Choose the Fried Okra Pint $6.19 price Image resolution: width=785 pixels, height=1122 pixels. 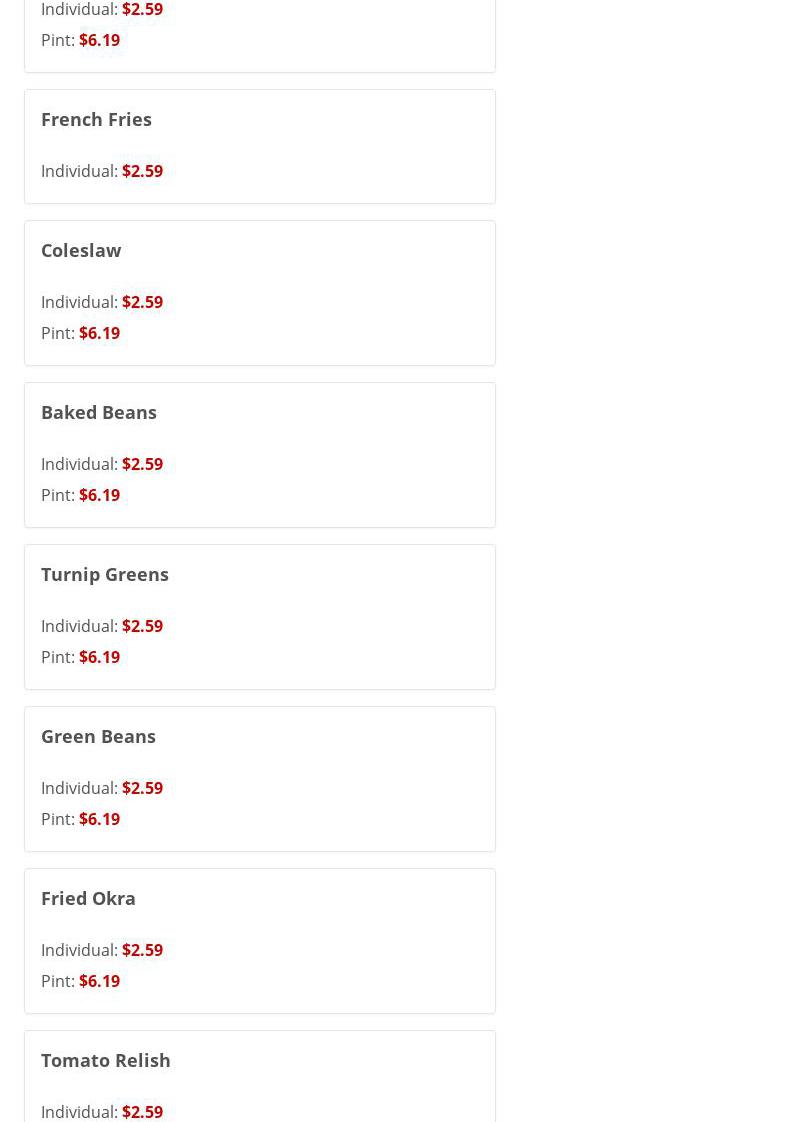[99, 981]
